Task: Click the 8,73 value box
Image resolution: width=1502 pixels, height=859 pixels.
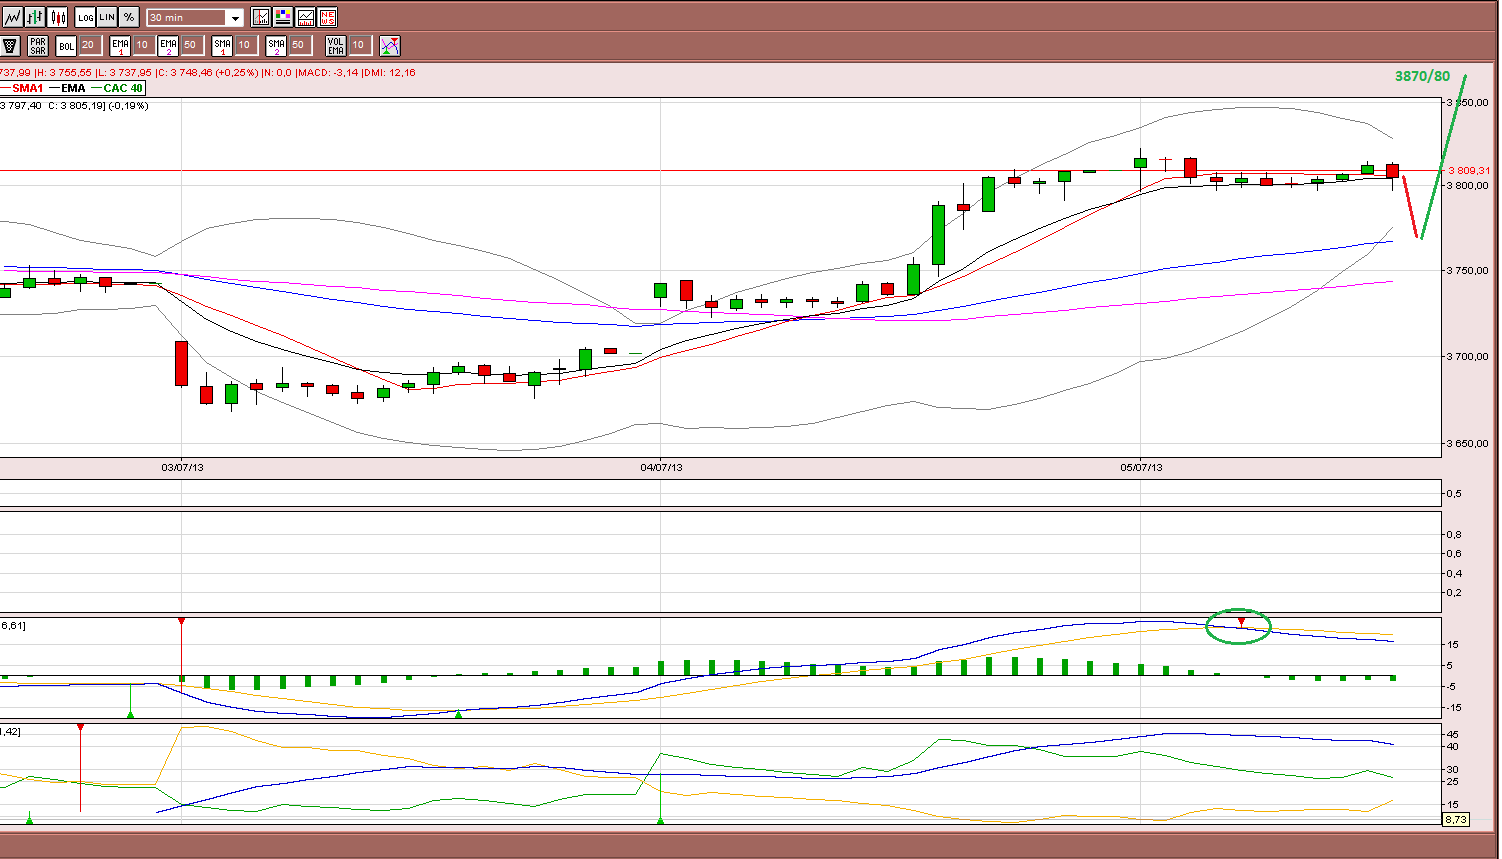Action: click(x=1456, y=819)
